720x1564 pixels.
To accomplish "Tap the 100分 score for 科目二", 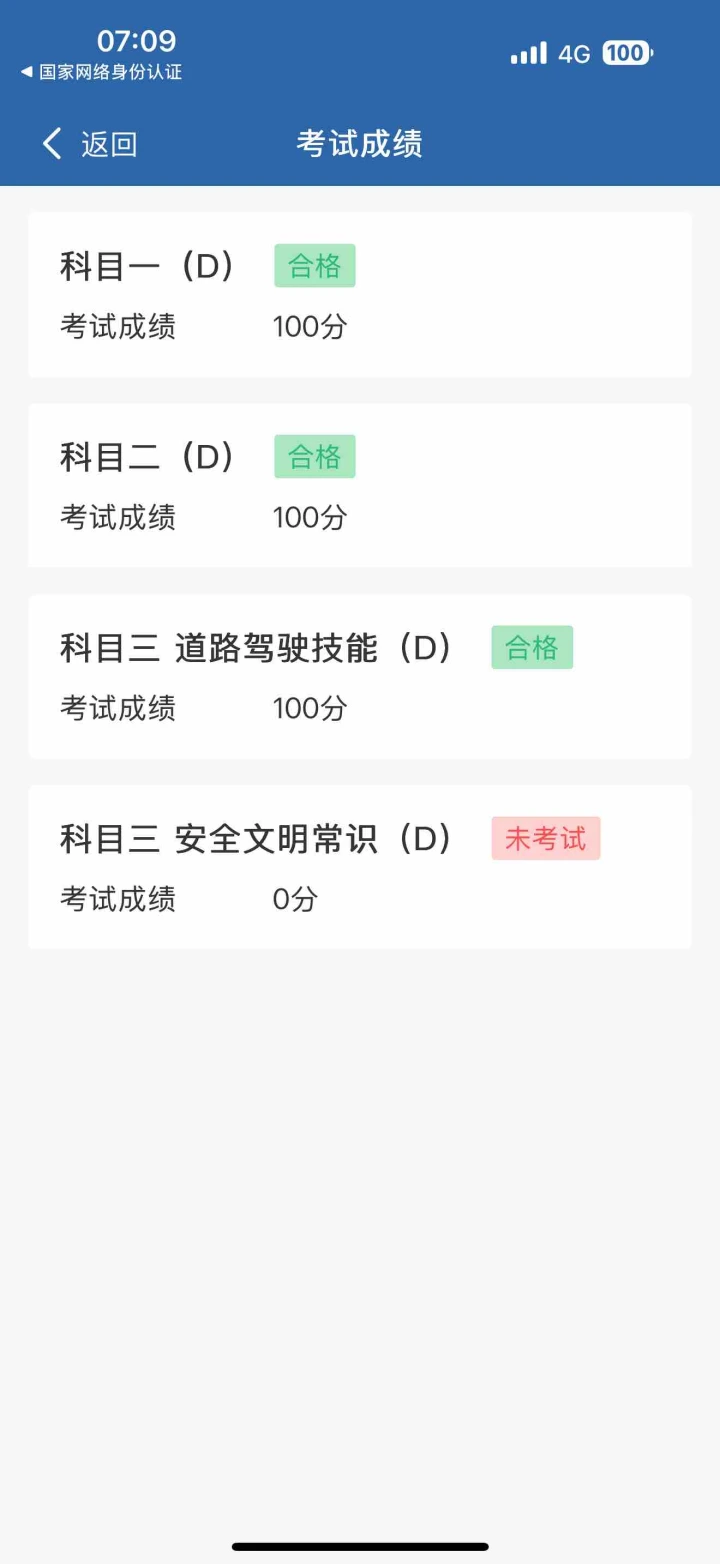I will point(310,518).
